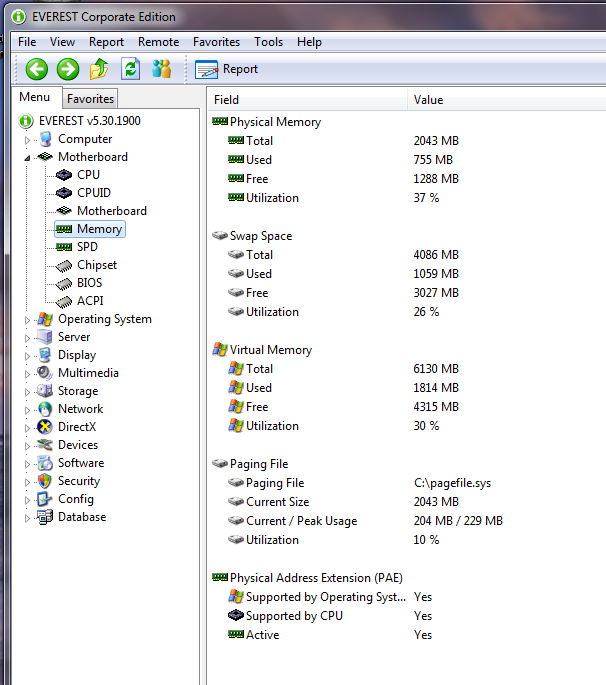Click the 2043 MB Physical Memory Total value
The image size is (606, 685).
(436, 141)
